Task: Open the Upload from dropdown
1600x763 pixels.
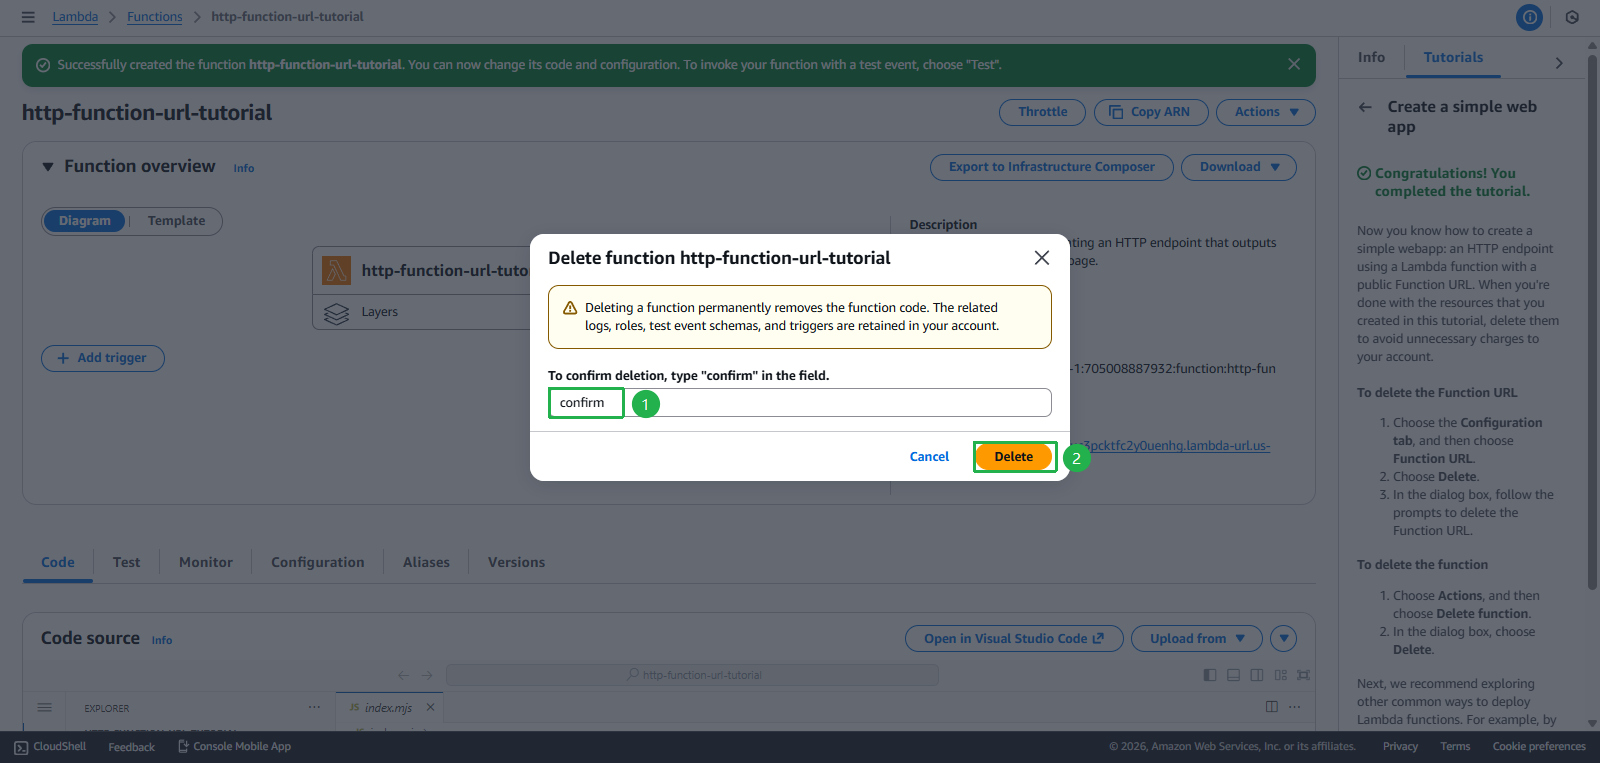Action: pyautogui.click(x=1196, y=639)
